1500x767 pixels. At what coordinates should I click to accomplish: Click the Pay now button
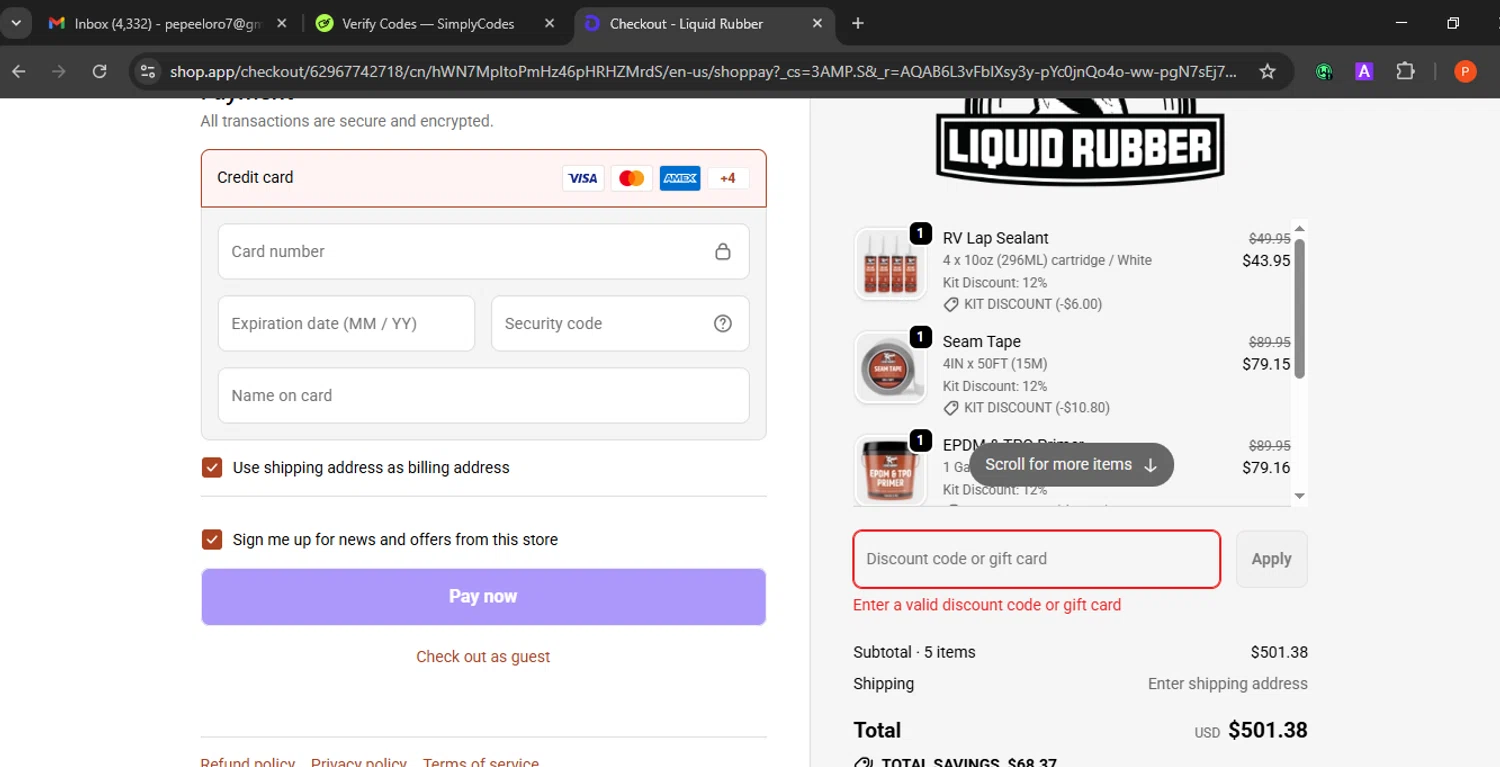point(484,596)
